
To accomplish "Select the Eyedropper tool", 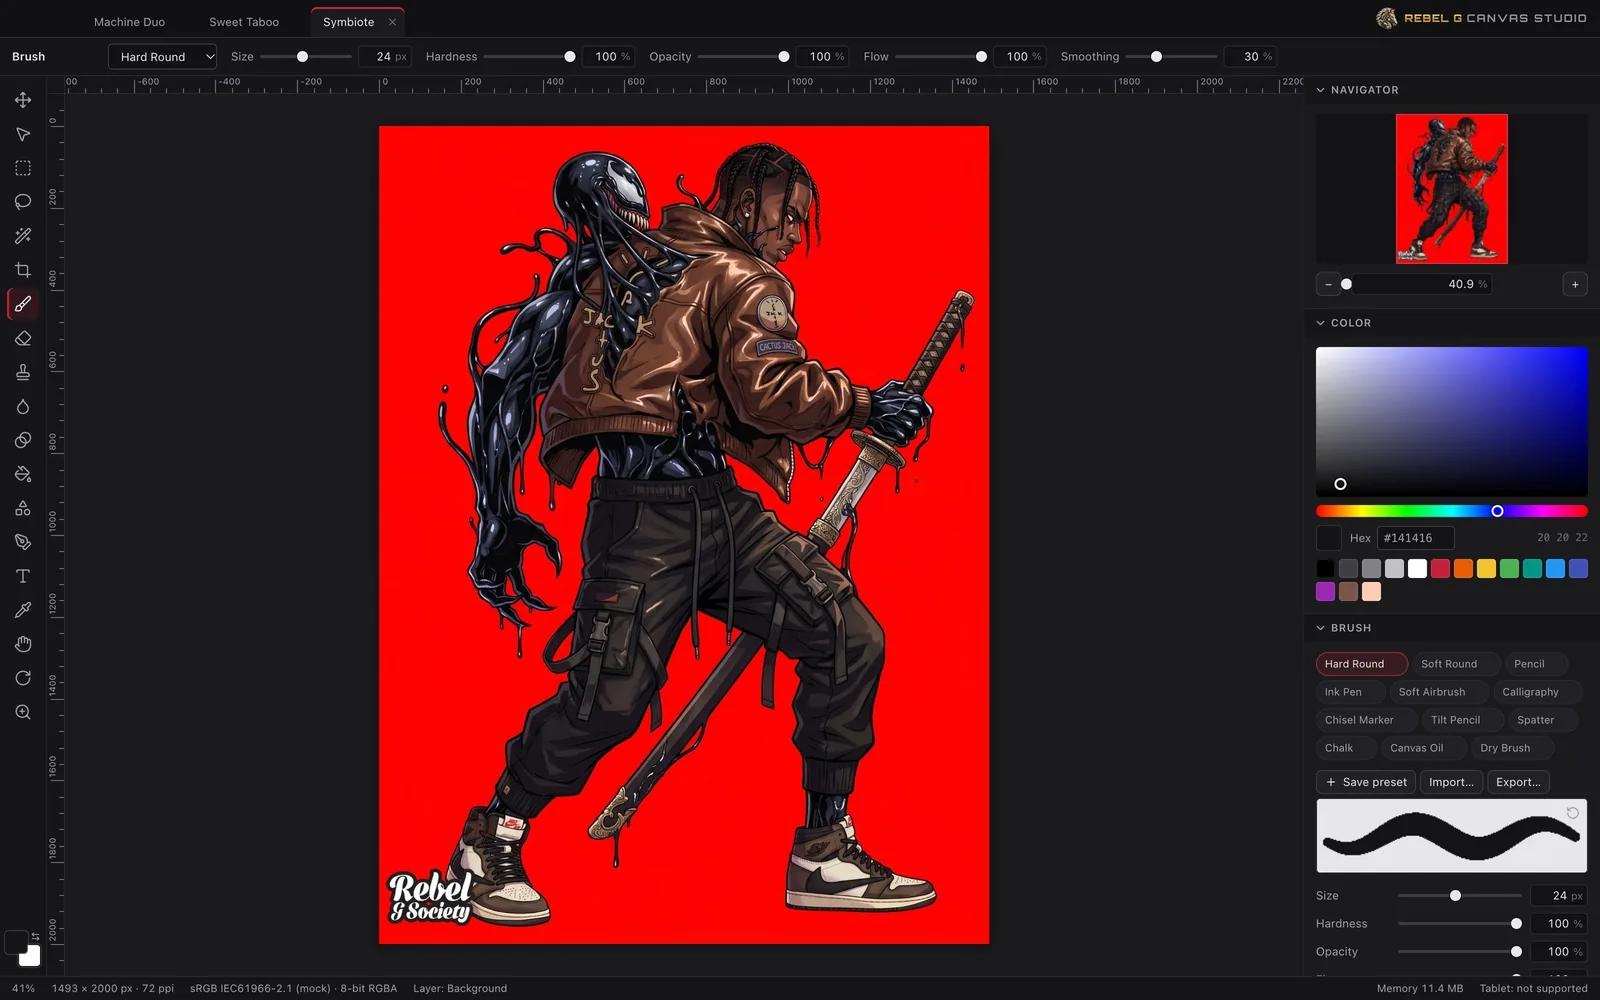I will (23, 610).
